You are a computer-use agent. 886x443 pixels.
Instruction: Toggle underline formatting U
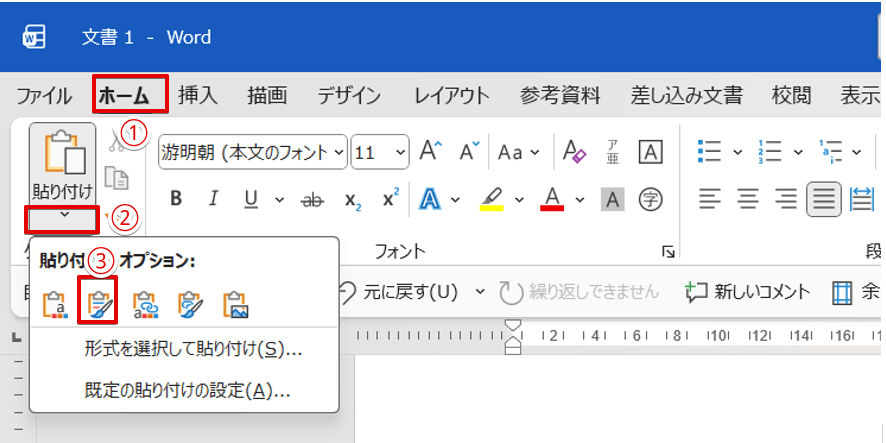point(251,199)
